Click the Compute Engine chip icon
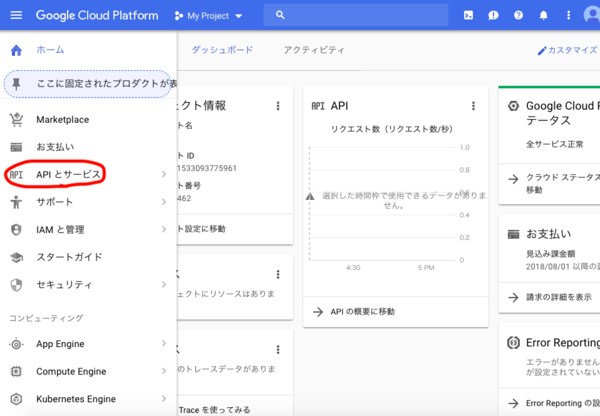The height and width of the screenshot is (416, 600). [16, 372]
